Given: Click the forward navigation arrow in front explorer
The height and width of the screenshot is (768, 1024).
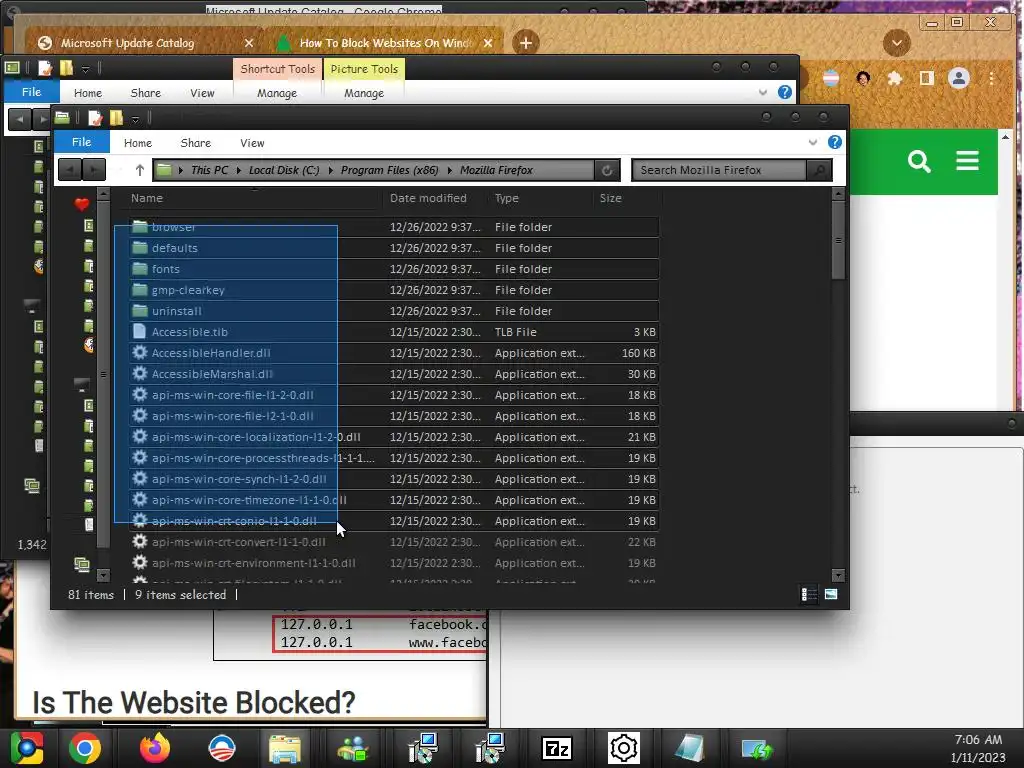Looking at the screenshot, I should pyautogui.click(x=93, y=170).
